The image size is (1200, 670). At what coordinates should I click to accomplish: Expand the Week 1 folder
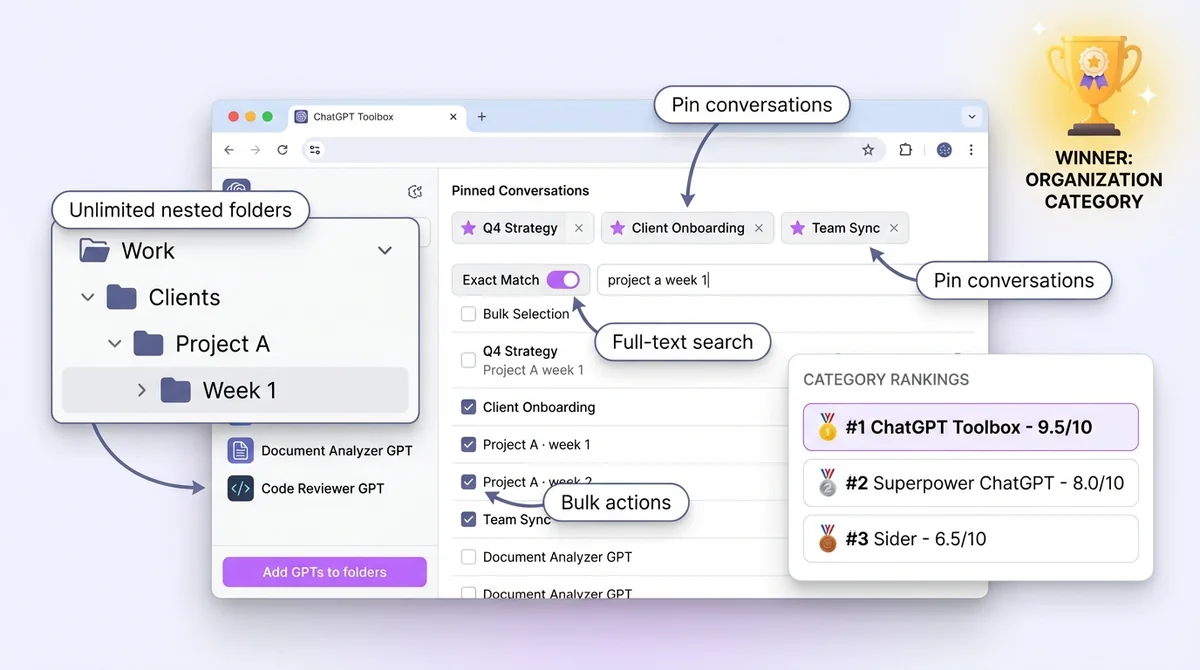[x=143, y=390]
